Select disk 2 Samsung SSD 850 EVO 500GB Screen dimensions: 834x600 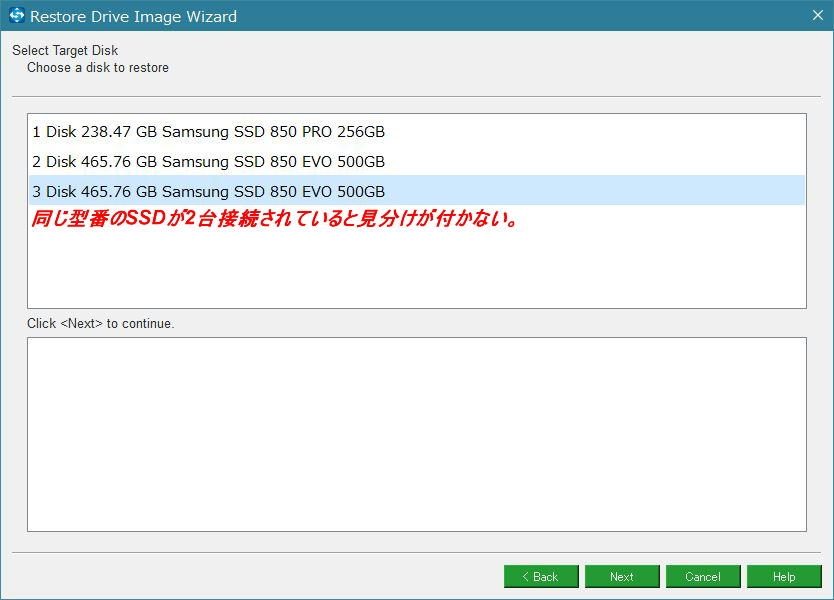pos(416,161)
